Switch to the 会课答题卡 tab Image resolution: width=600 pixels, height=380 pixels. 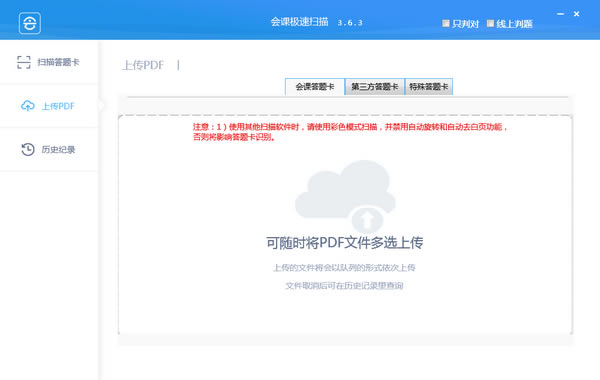pyautogui.click(x=315, y=86)
